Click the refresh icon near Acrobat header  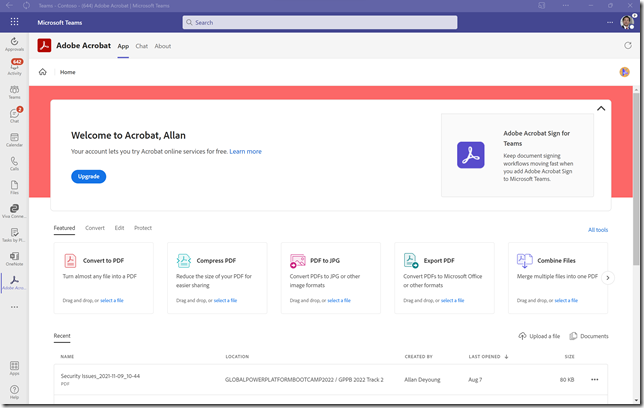coord(628,46)
